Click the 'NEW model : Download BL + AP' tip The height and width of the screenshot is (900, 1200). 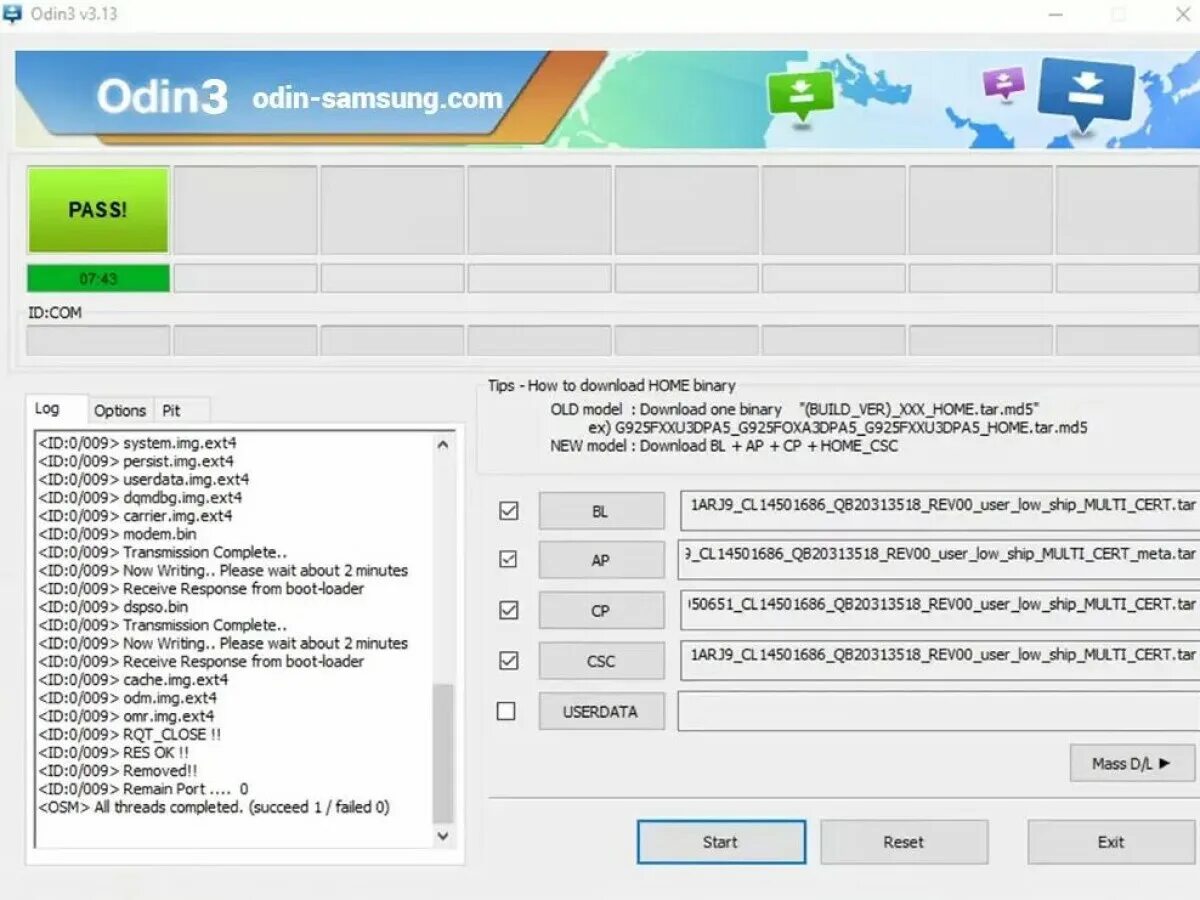click(x=724, y=446)
